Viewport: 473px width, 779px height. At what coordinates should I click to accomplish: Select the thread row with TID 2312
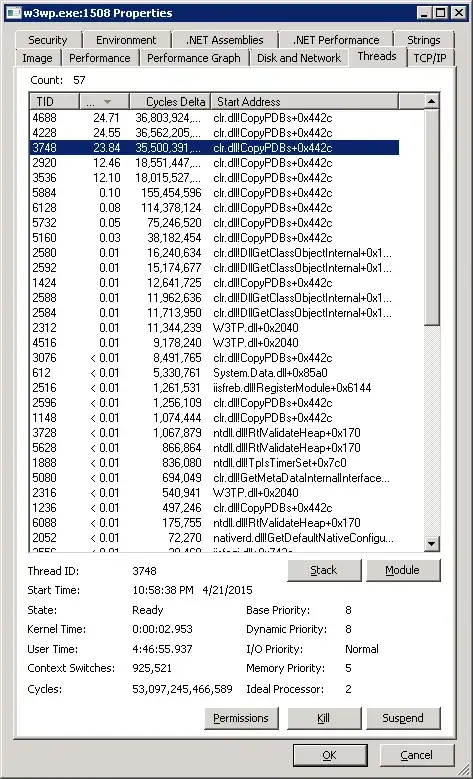[x=214, y=328]
